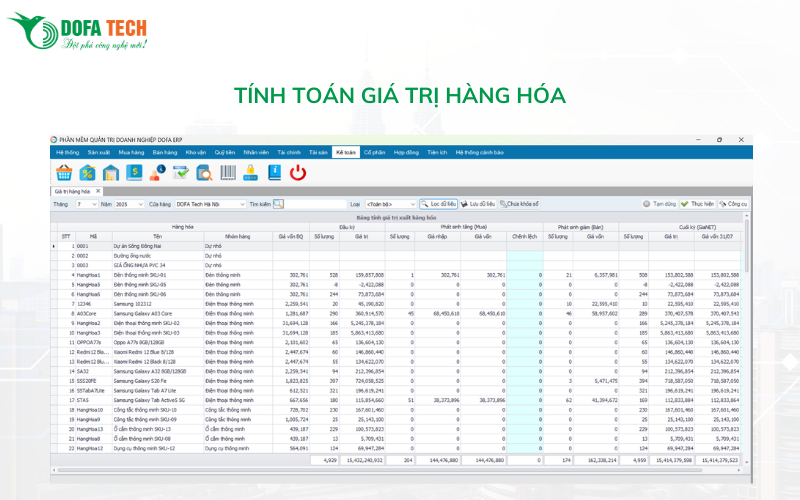The height and width of the screenshot is (500, 800).
Task: Click the magnifier document search icon
Action: pos(204,173)
